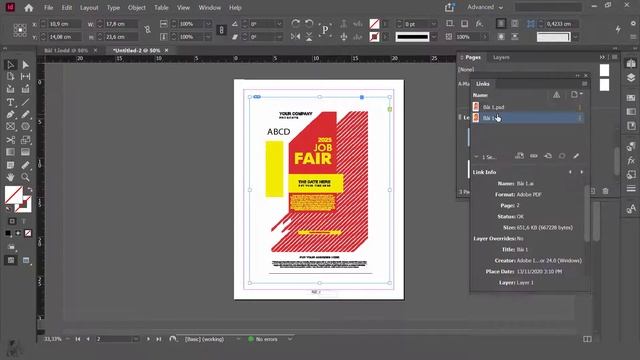Click the Edit Original pencil icon
Screen dimensions: 640x360
tap(576, 156)
